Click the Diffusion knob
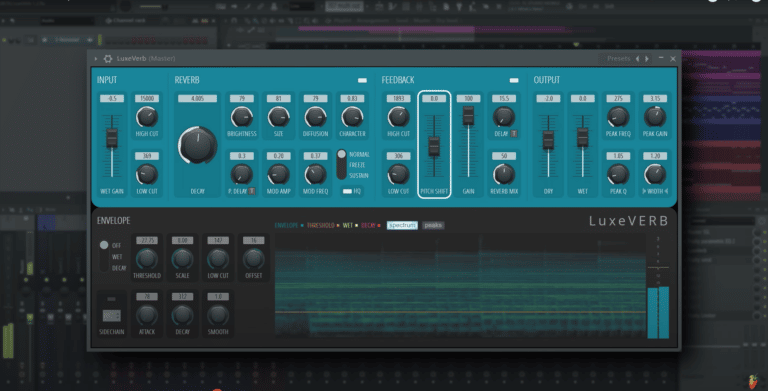768x391 pixels. [x=315, y=117]
